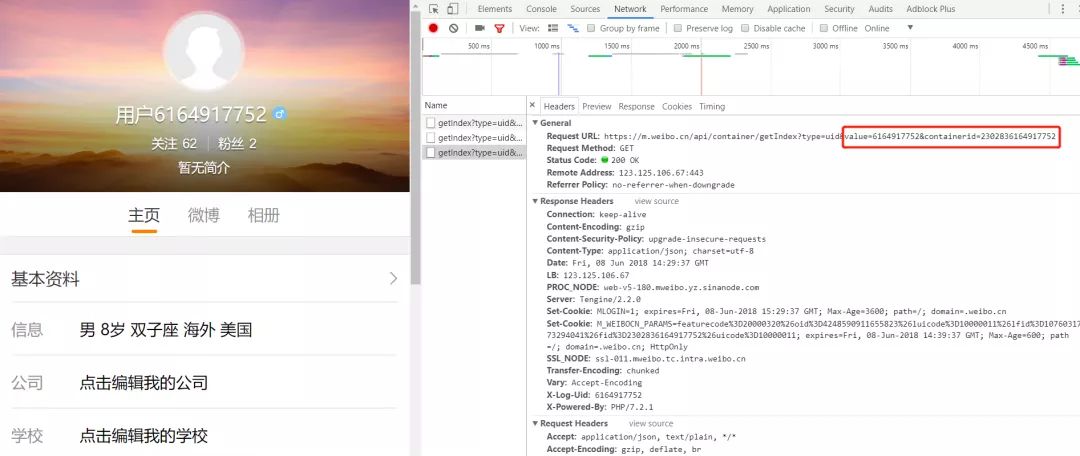Click the 2000 ms timeline marker
The height and width of the screenshot is (456, 1080).
pyautogui.click(x=687, y=46)
